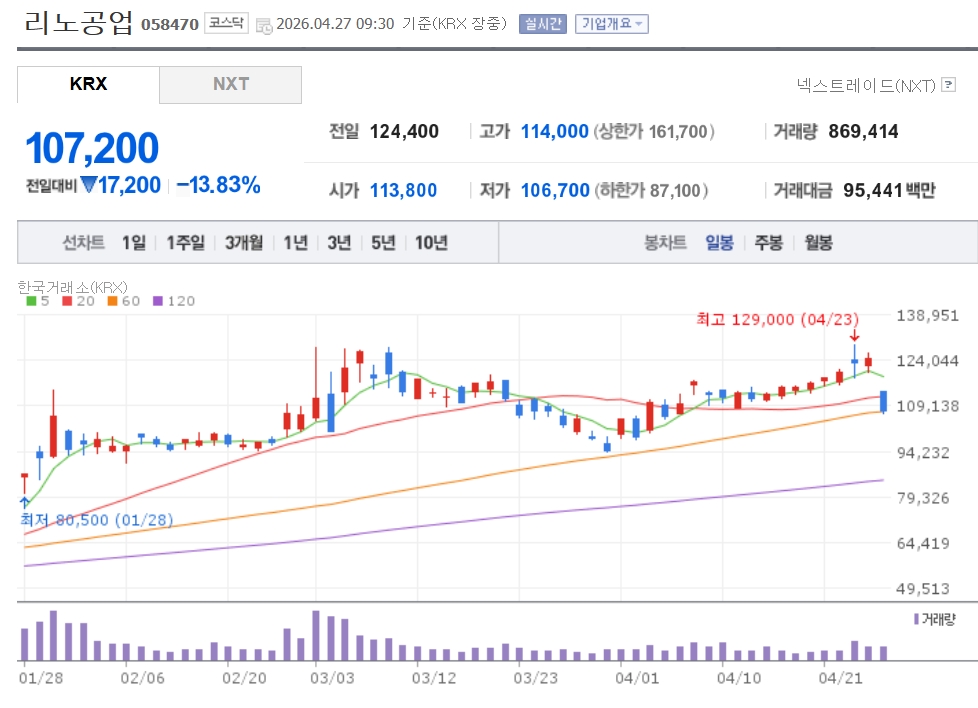The width and height of the screenshot is (978, 708).
Task: Select the KRX tab
Action: 88,84
